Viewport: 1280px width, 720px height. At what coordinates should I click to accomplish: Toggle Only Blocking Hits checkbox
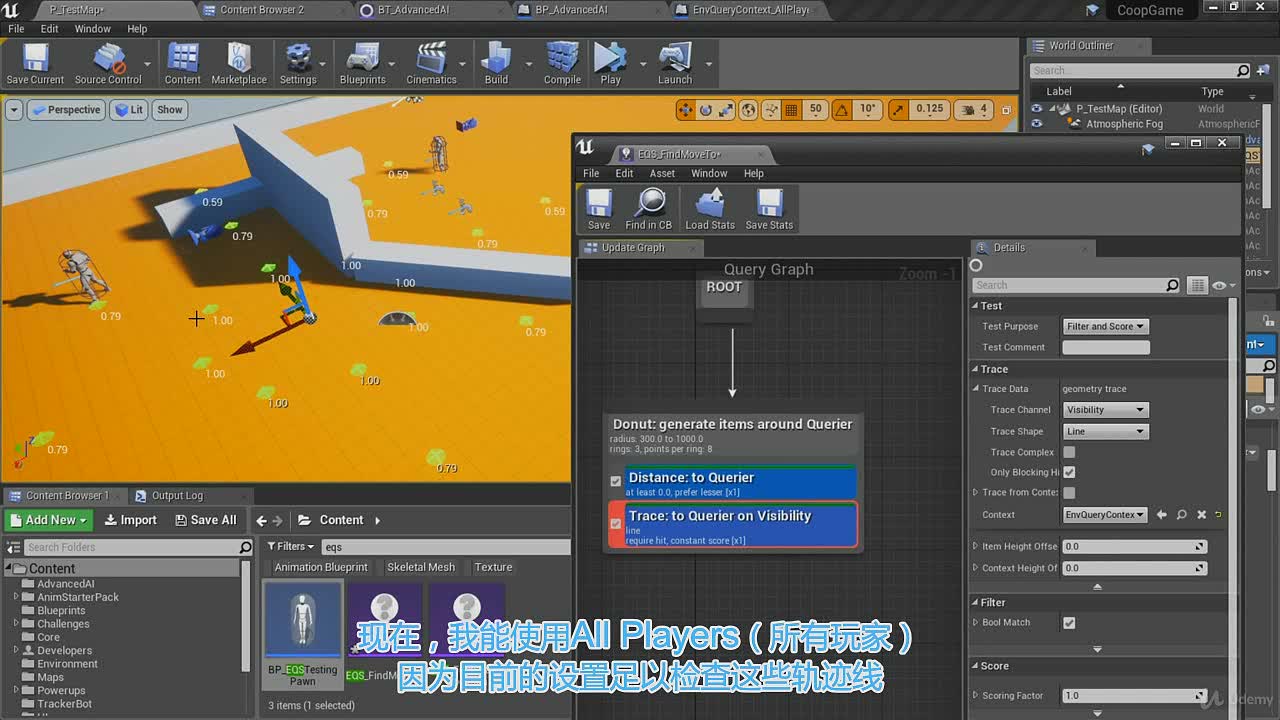point(1069,472)
